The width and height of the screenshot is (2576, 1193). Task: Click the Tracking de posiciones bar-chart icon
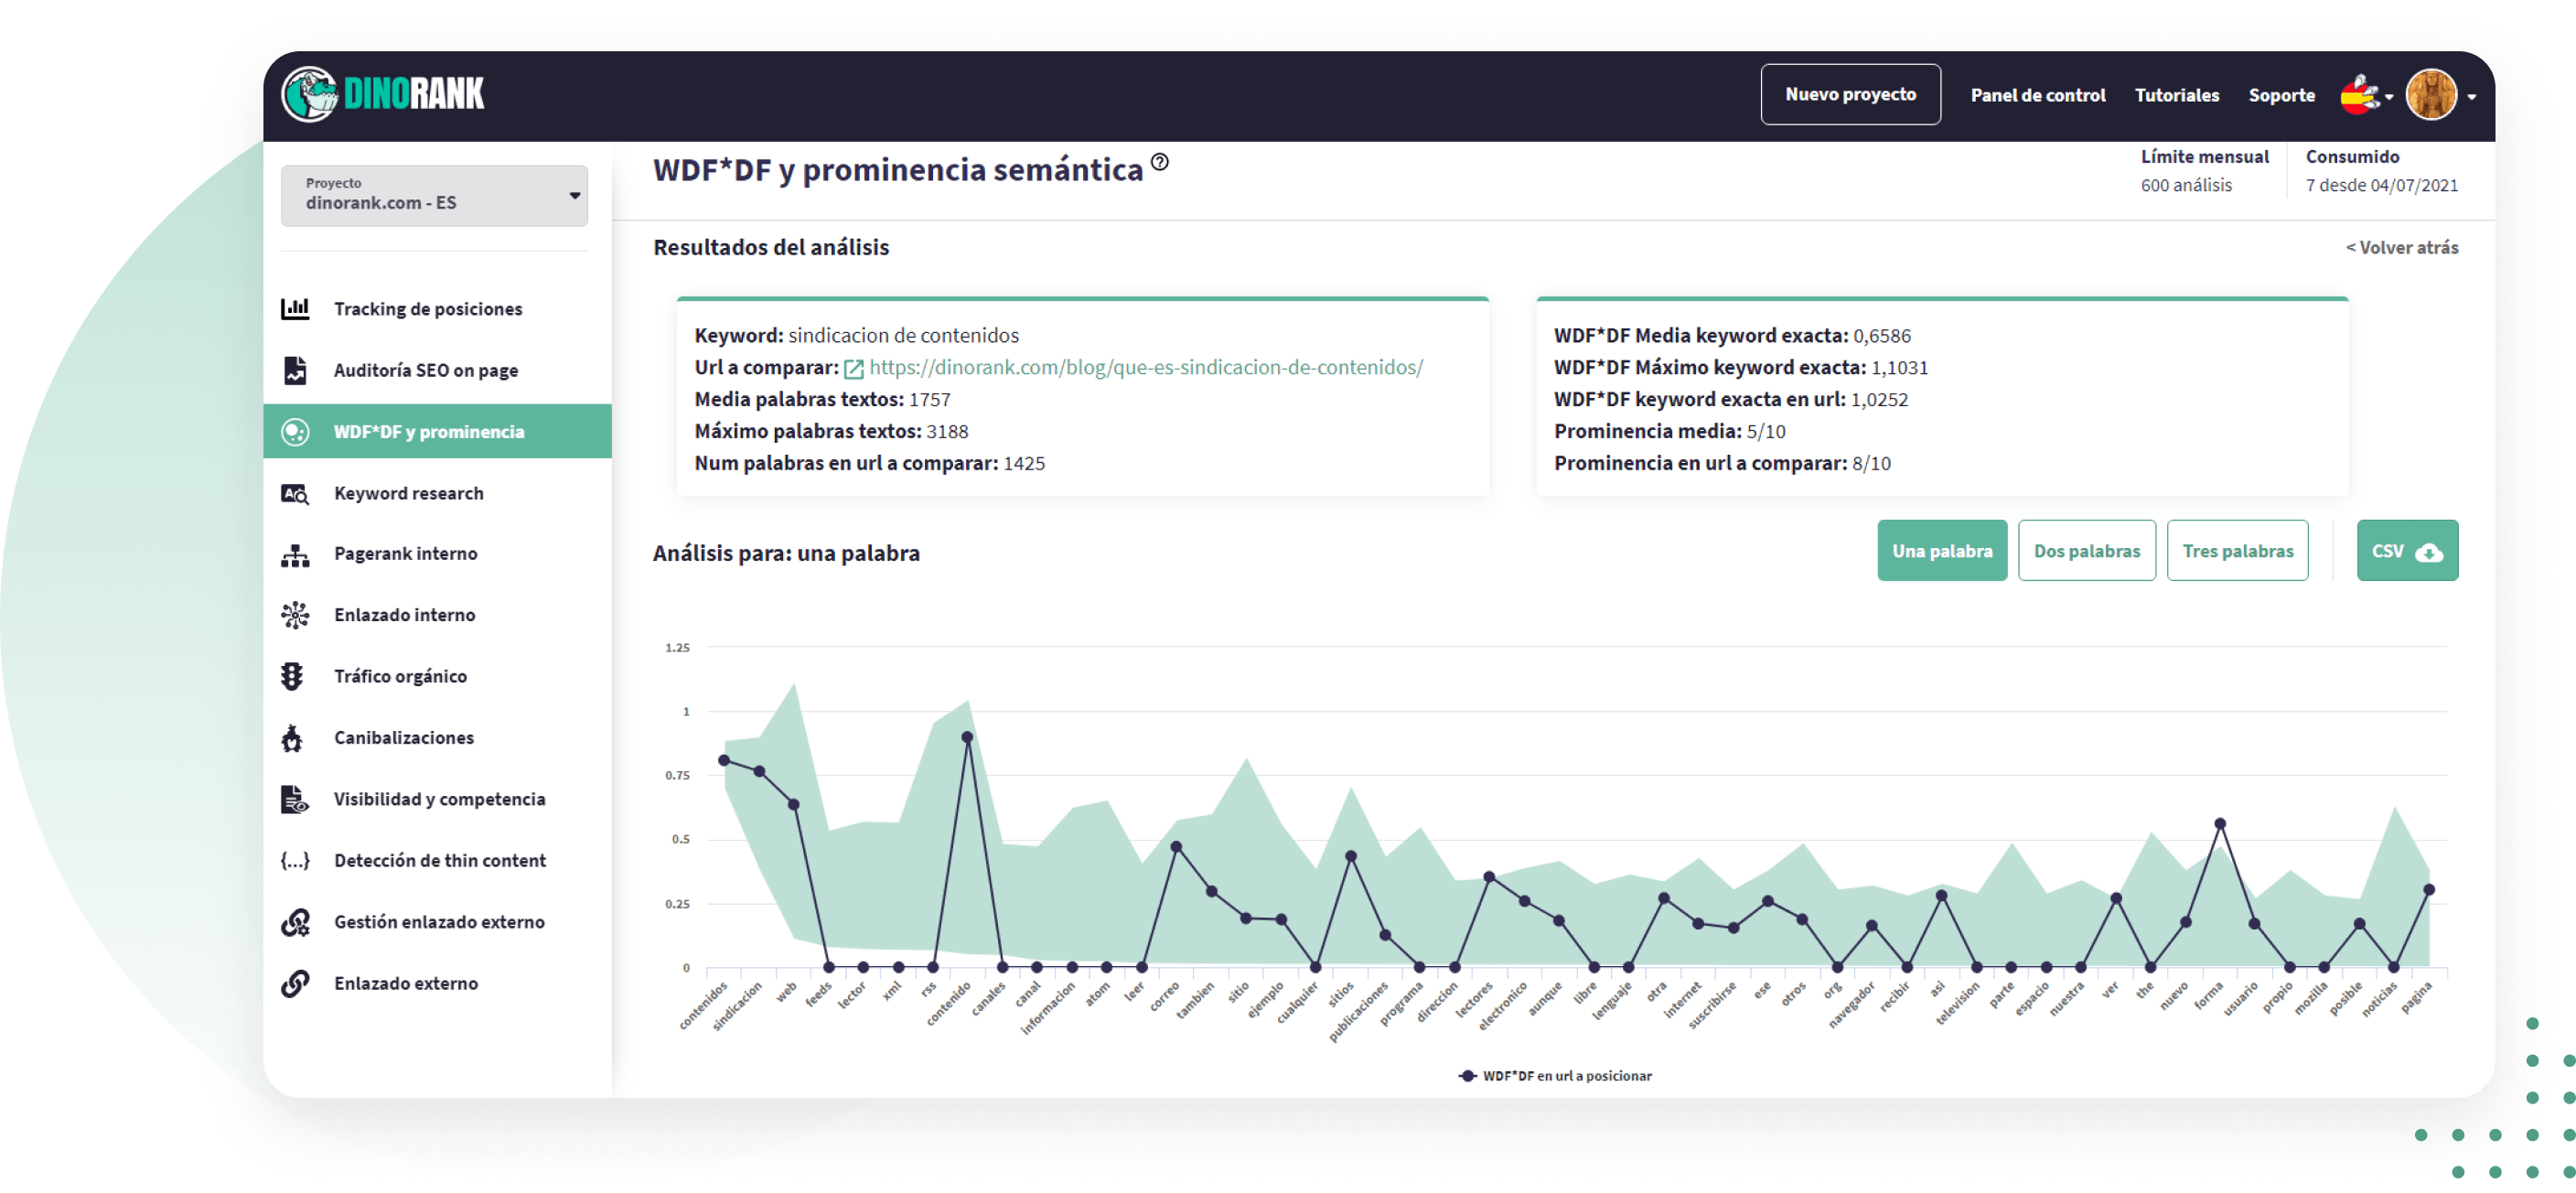(295, 309)
